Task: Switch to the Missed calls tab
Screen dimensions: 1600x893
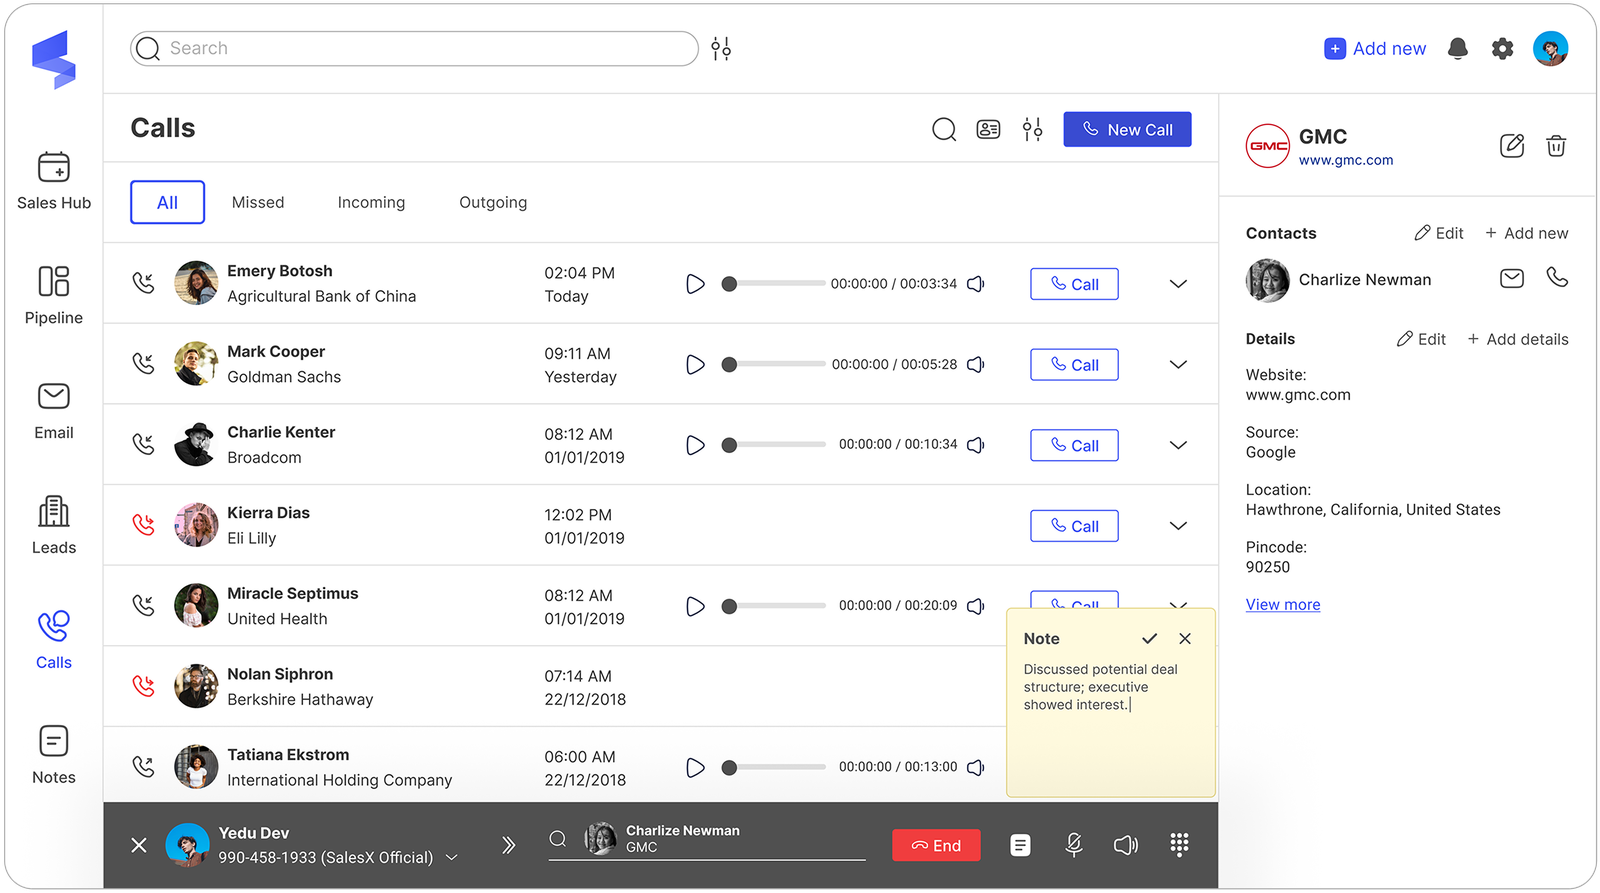Action: click(x=258, y=202)
